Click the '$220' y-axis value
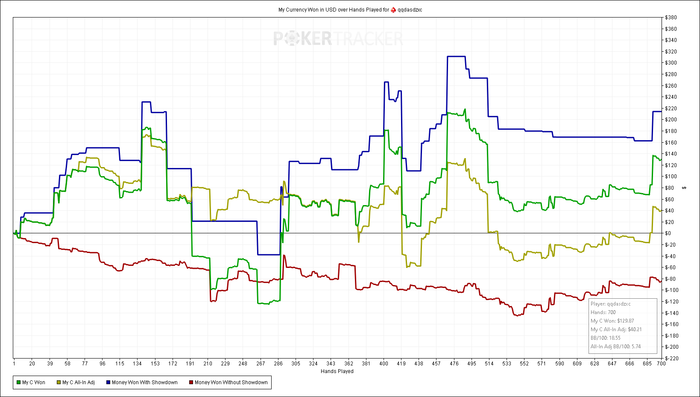700x397 pixels. (x=671, y=109)
